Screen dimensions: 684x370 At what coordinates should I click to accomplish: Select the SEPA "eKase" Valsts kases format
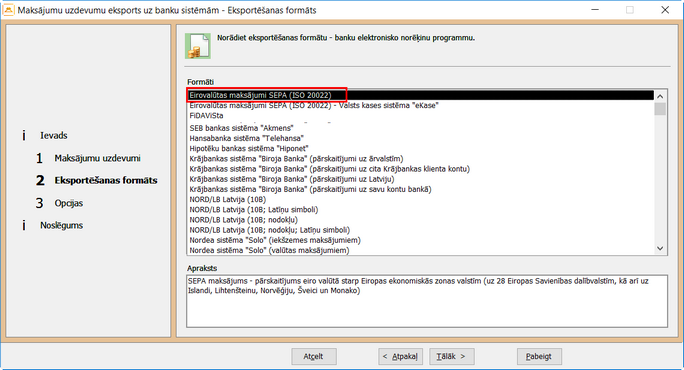(x=421, y=106)
